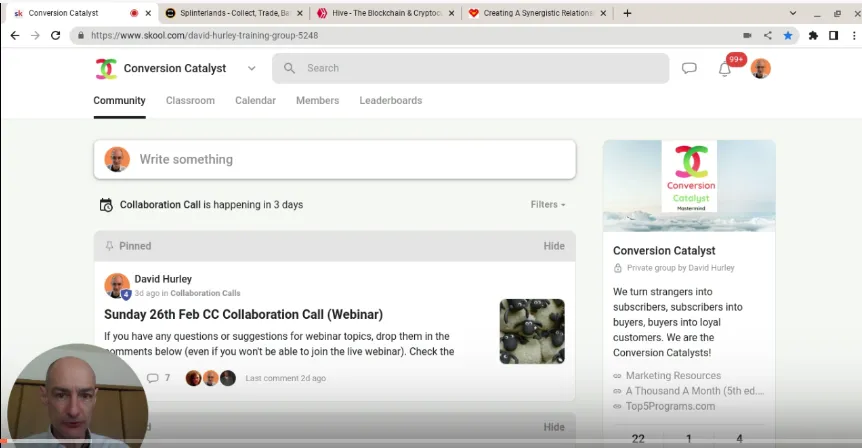The image size is (862, 448).
Task: Click the calendar icon beside Collaboration Call
Action: pos(106,205)
